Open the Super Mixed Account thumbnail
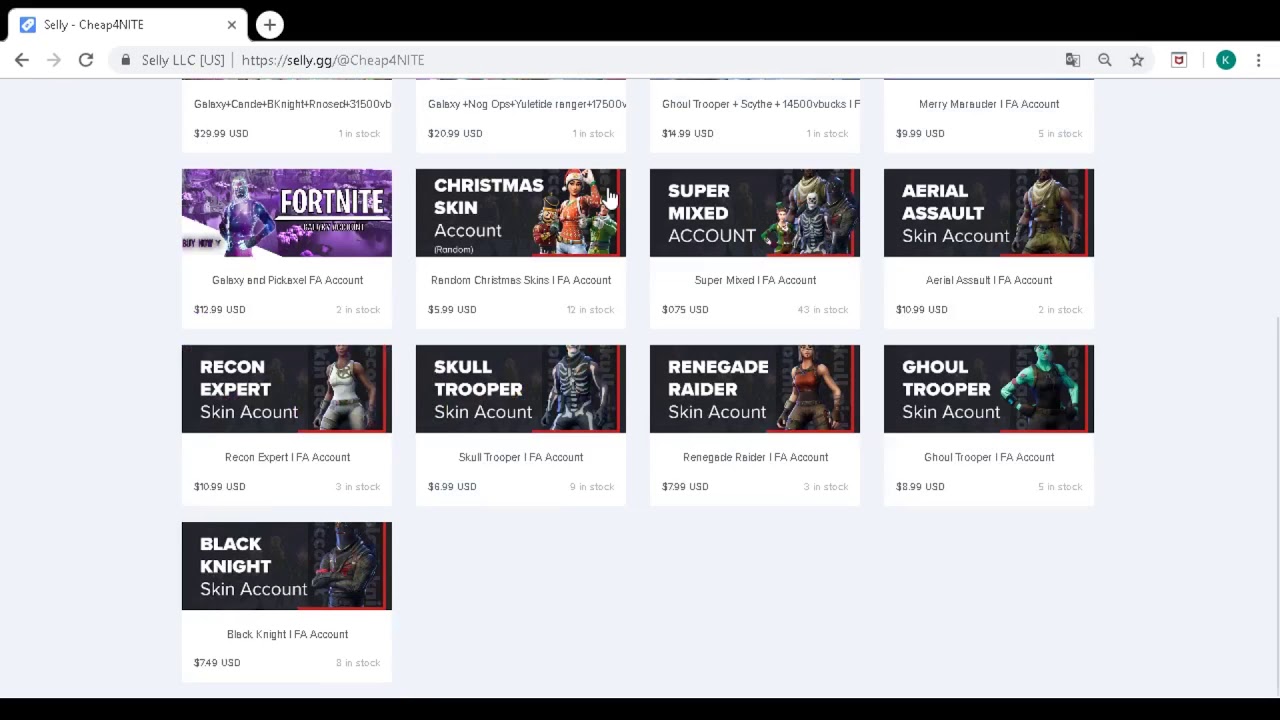This screenshot has height=720, width=1280. (x=755, y=213)
